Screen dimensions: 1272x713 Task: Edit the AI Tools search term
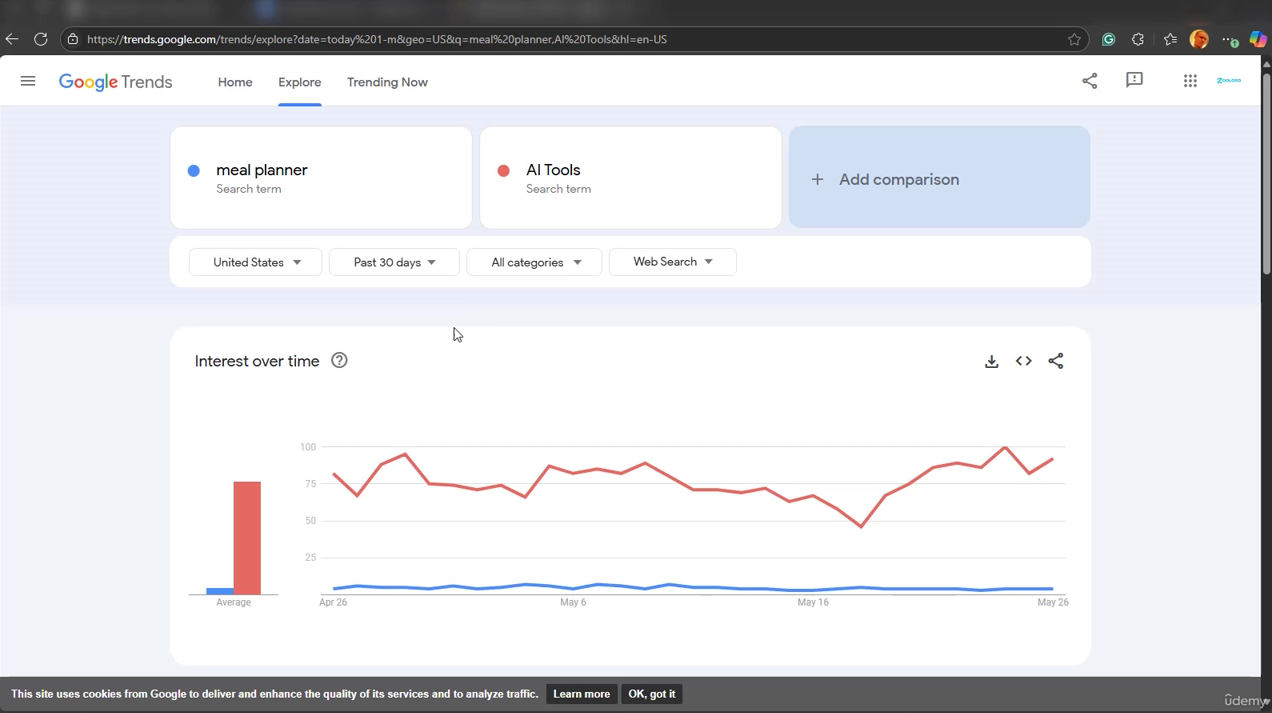631,178
